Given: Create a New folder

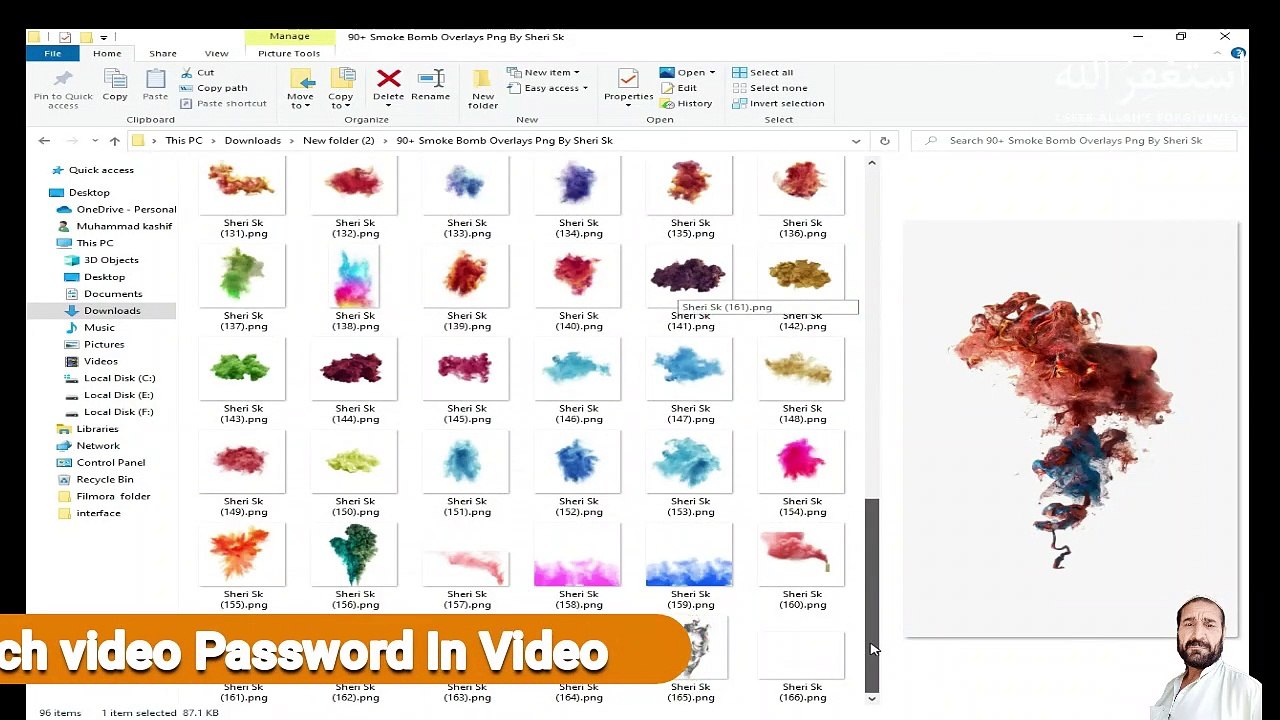Looking at the screenshot, I should point(482,88).
